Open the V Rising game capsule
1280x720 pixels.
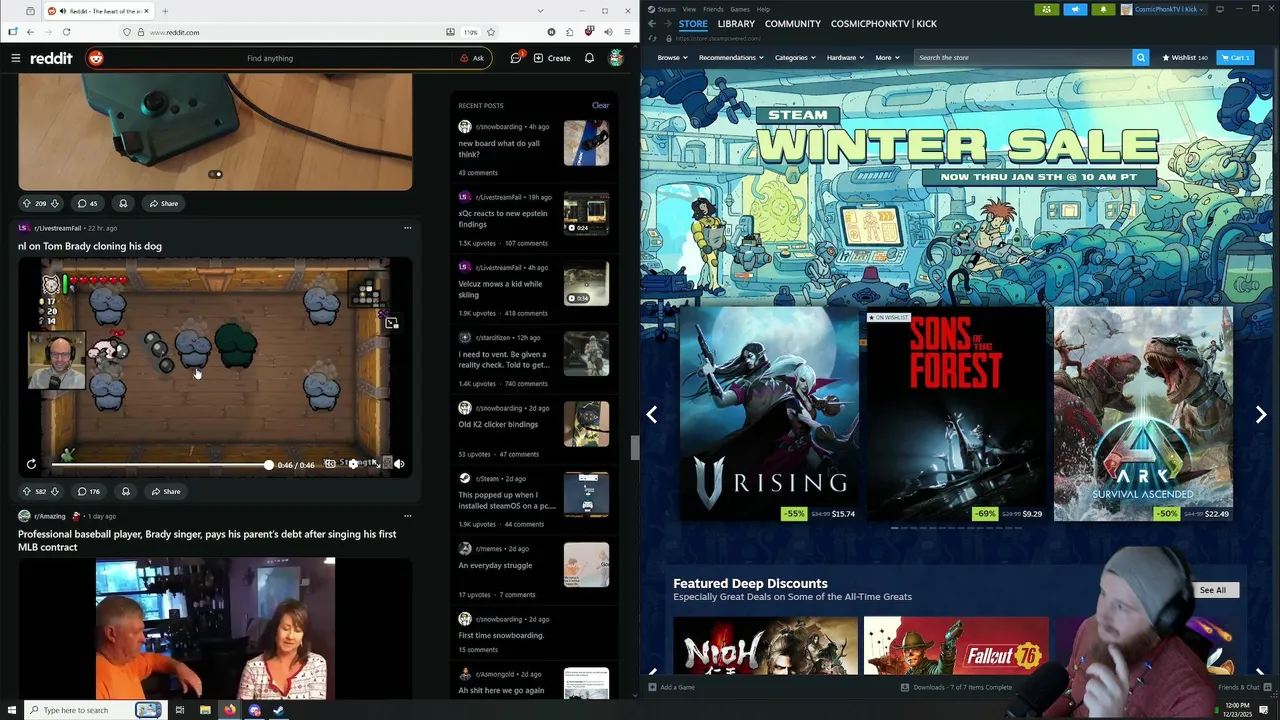(x=769, y=414)
